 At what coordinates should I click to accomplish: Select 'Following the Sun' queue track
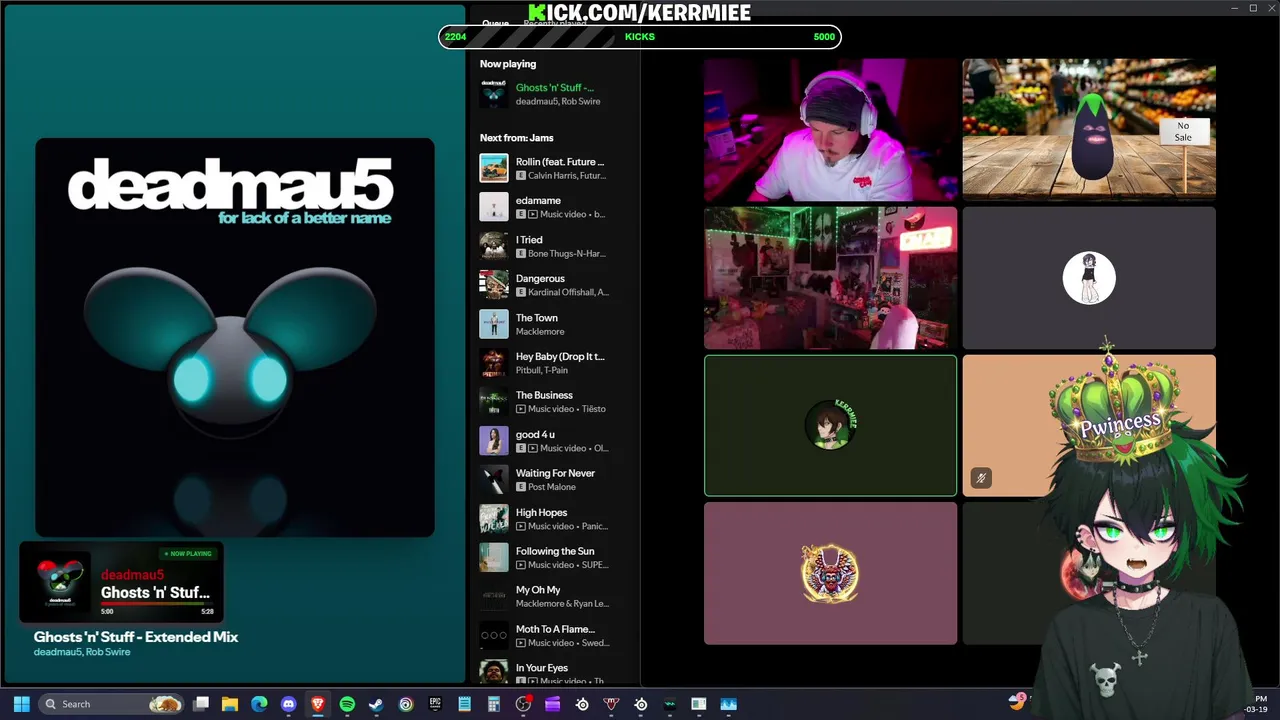point(554,558)
